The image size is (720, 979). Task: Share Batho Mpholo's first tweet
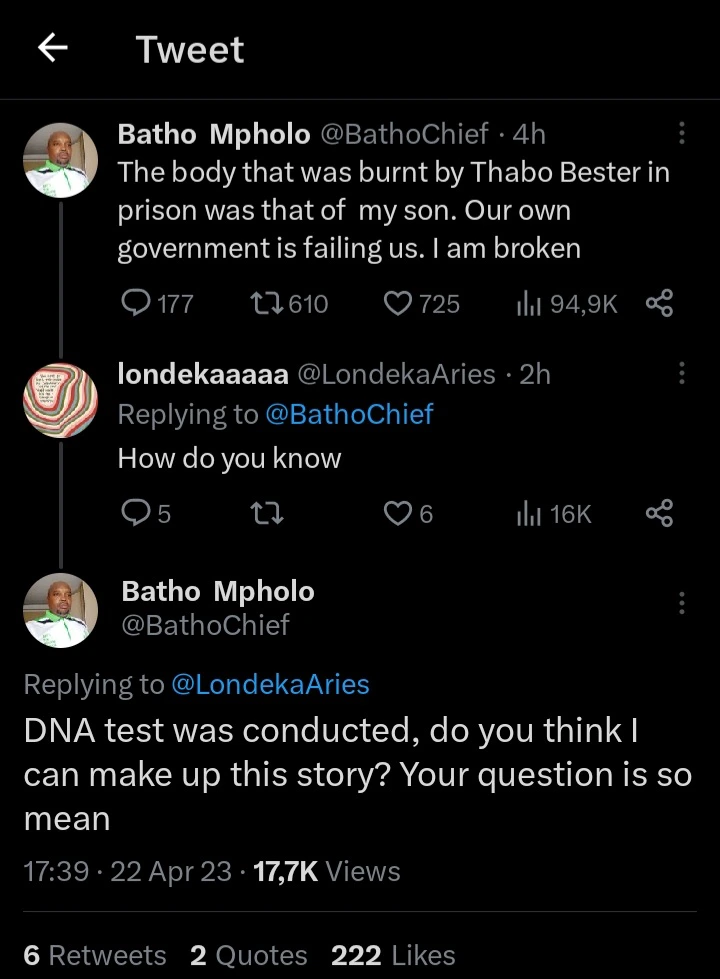pos(659,303)
